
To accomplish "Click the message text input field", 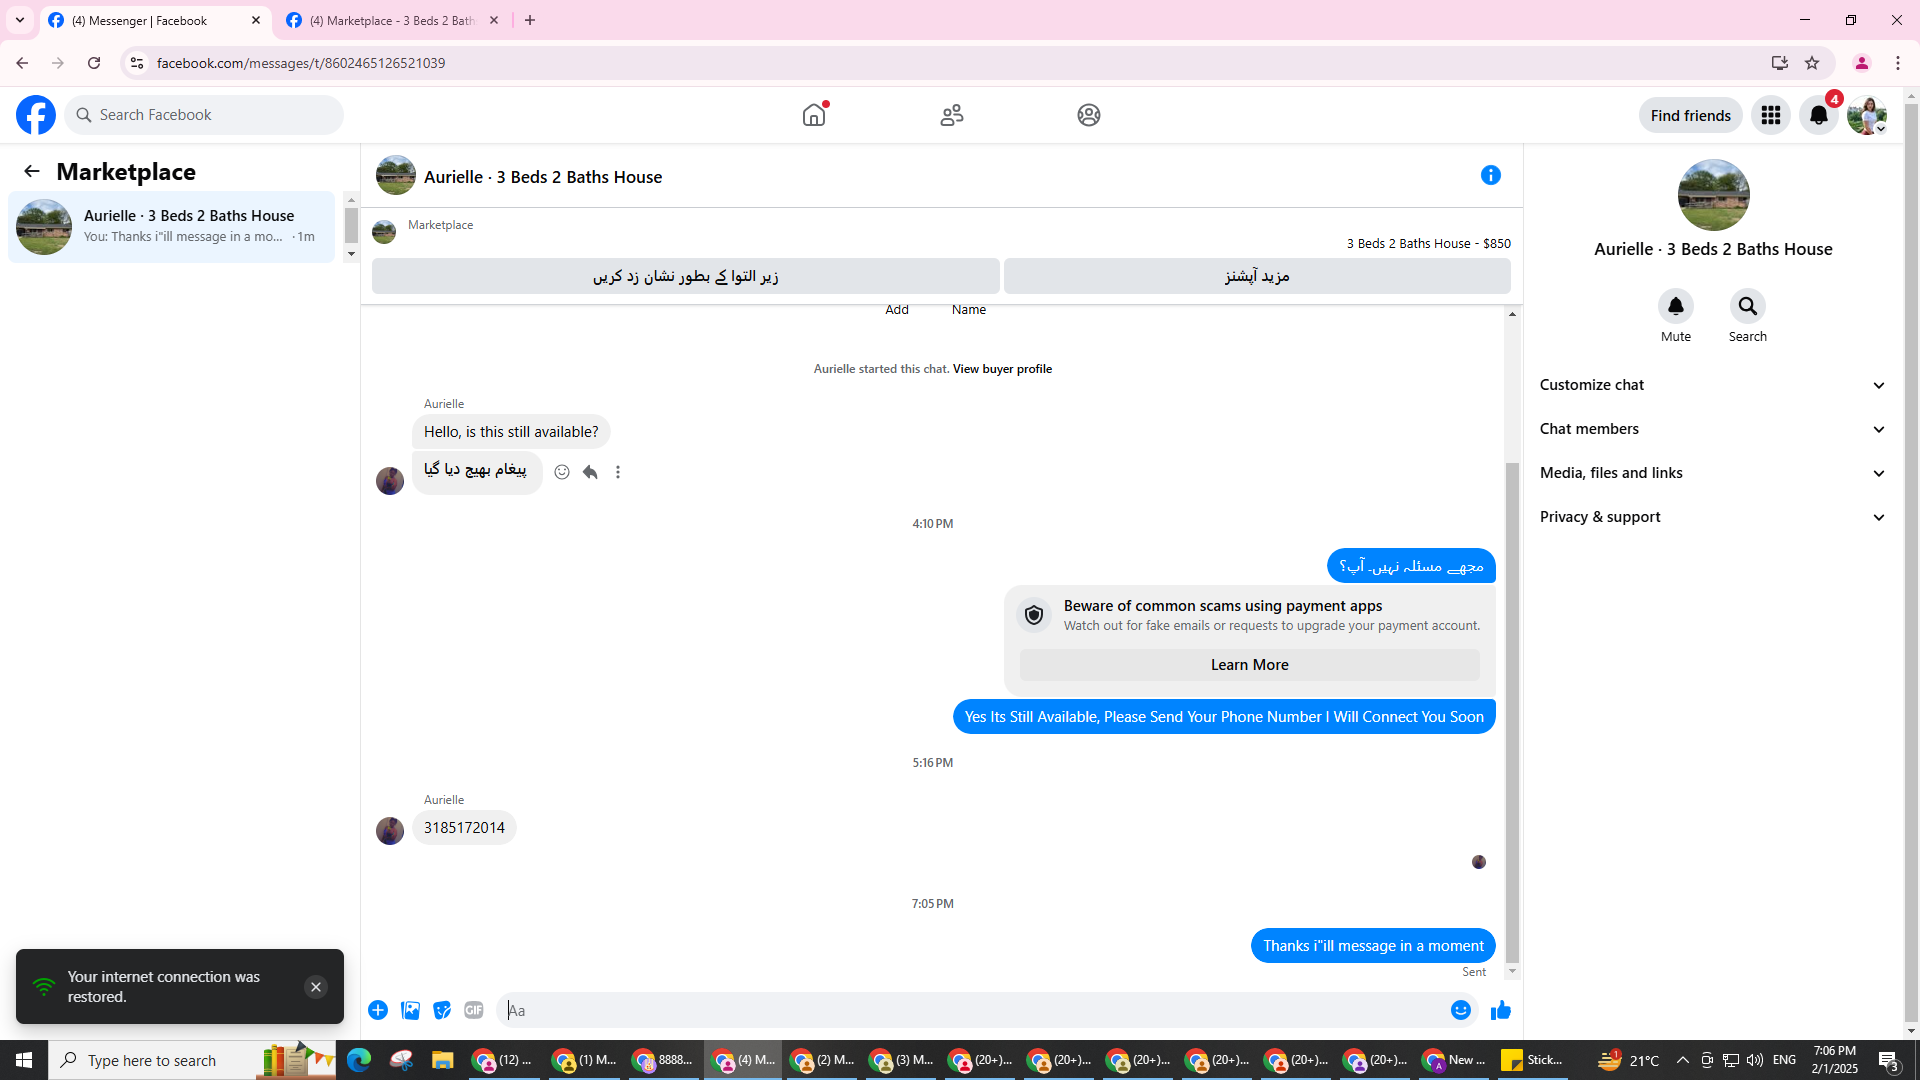I will point(970,1011).
